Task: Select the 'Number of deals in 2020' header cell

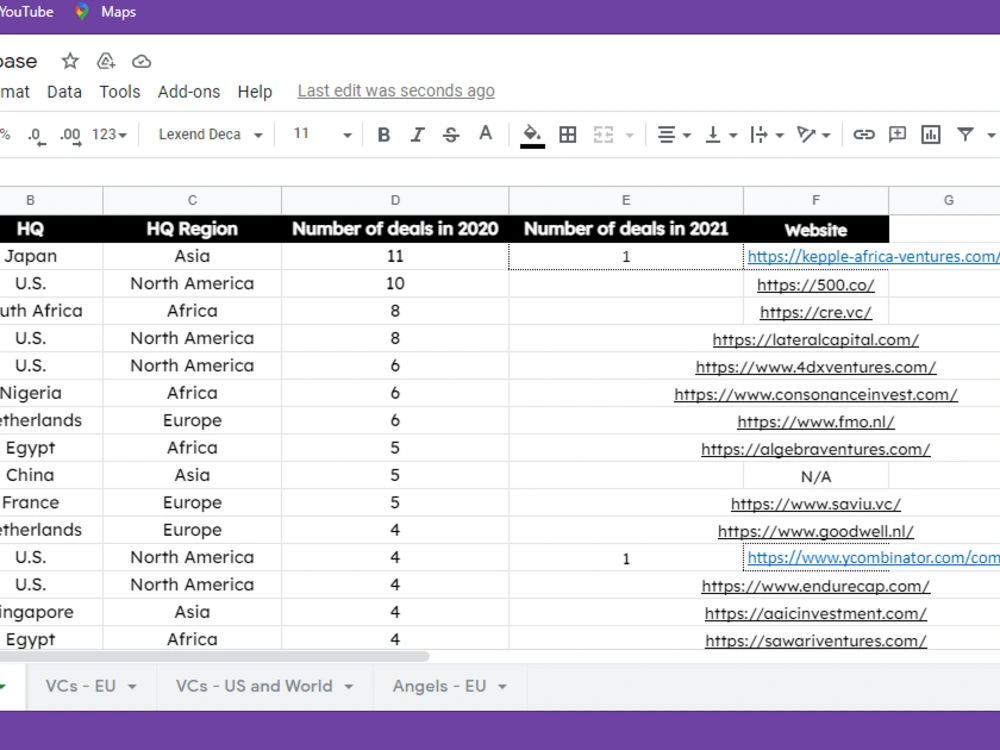Action: tap(395, 229)
